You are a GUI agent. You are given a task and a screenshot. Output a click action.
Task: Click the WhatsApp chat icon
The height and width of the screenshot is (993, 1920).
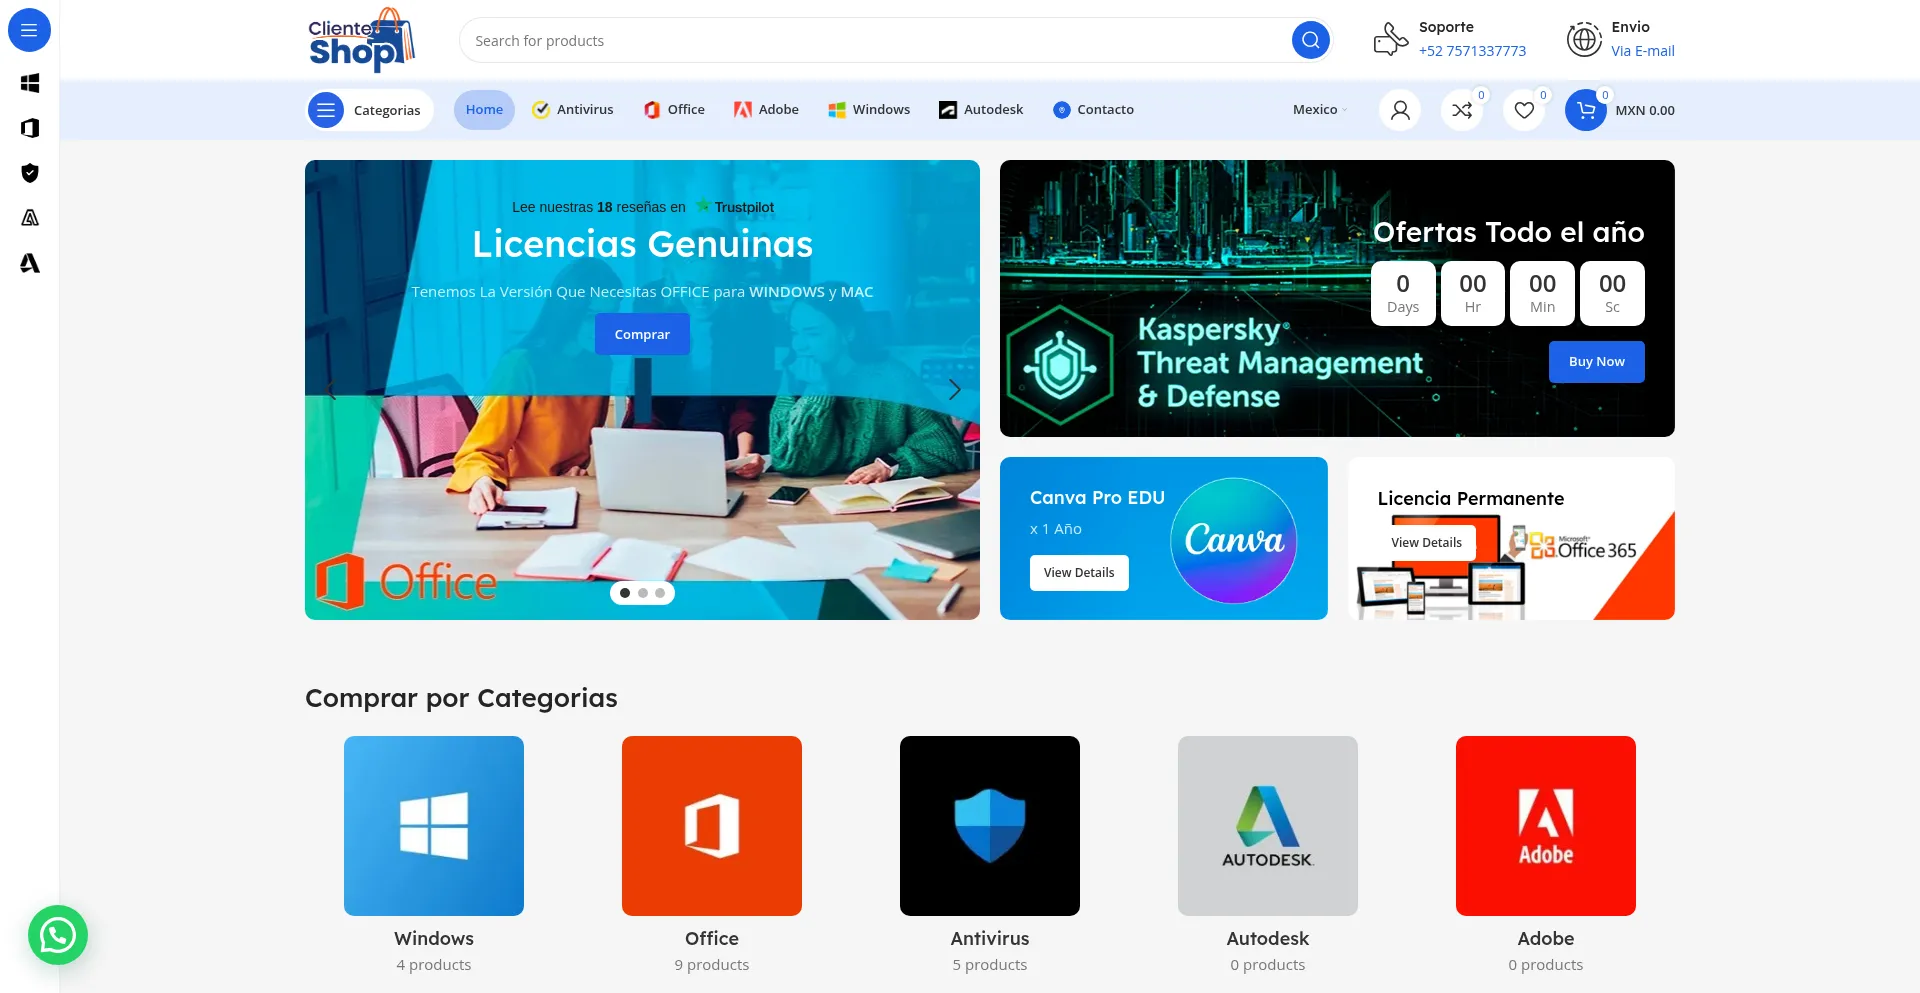58,935
